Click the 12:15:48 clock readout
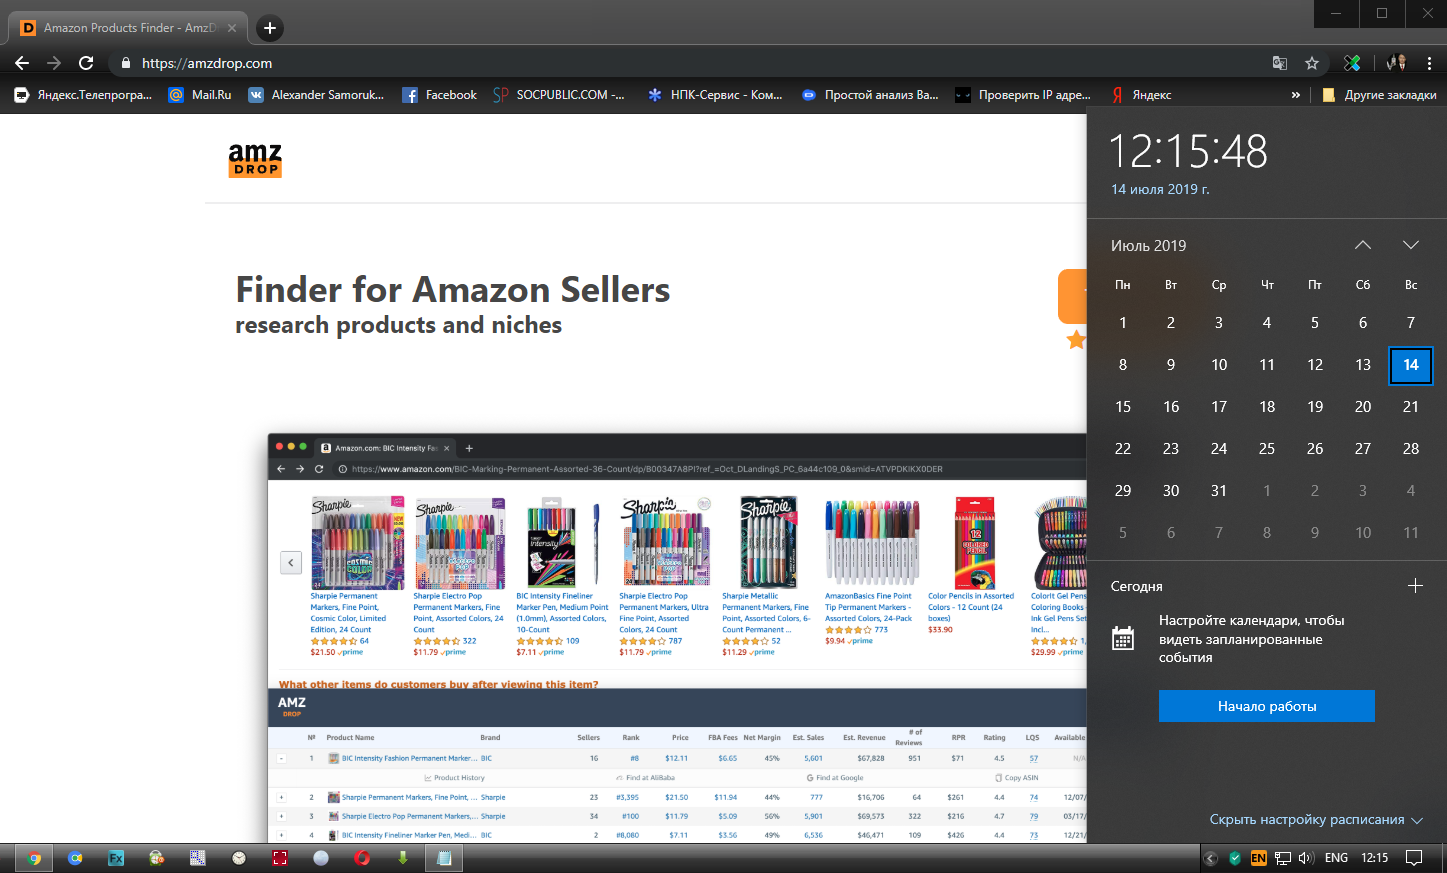 pyautogui.click(x=1189, y=152)
